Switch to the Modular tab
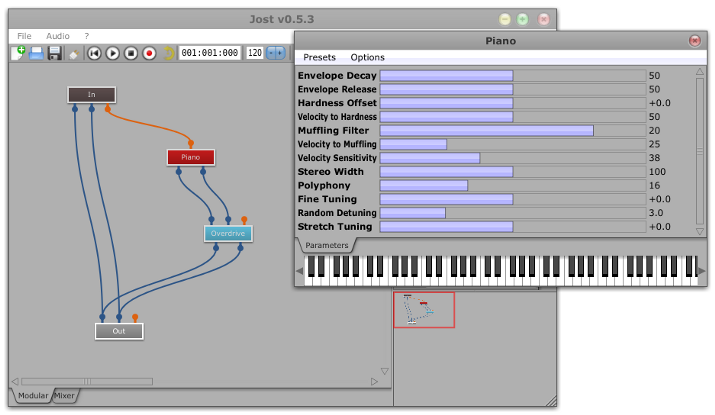The height and width of the screenshot is (415, 715). click(x=33, y=395)
